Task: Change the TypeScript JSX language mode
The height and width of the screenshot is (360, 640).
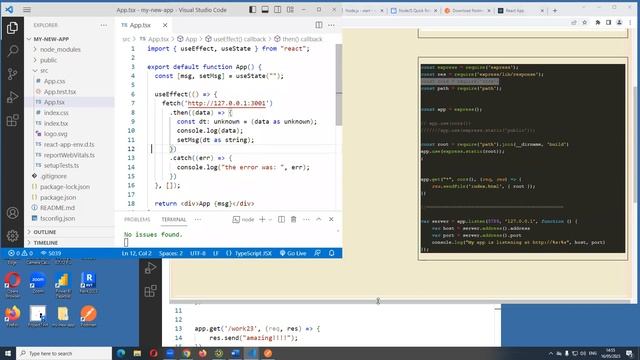Action: pos(253,253)
